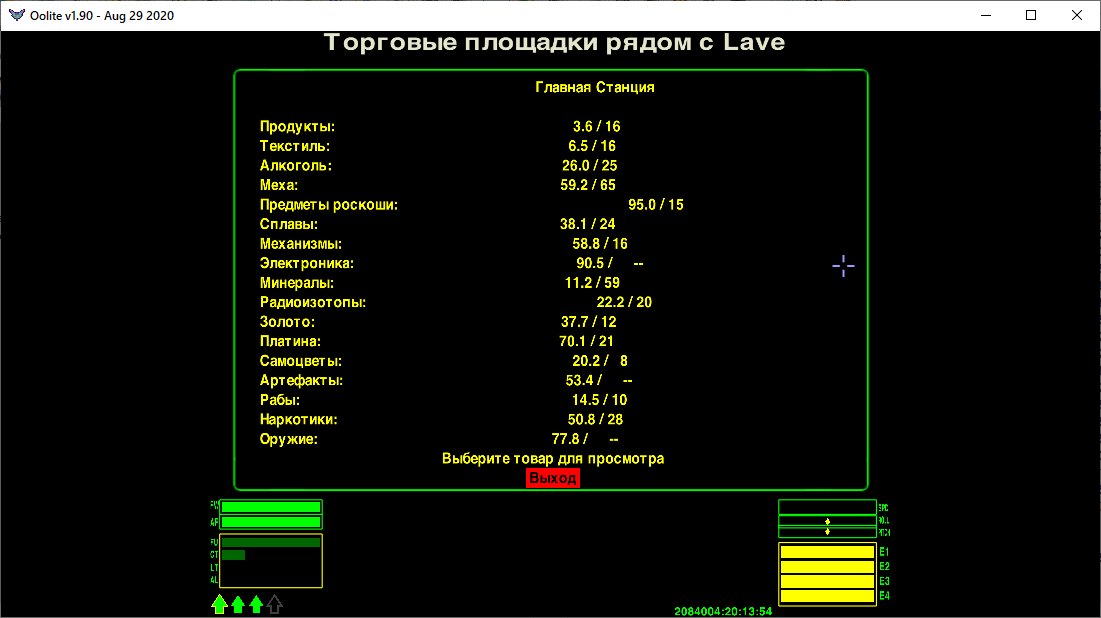The height and width of the screenshot is (618, 1101).
Task: Click the yellow roll indicator marker
Action: tap(827, 521)
